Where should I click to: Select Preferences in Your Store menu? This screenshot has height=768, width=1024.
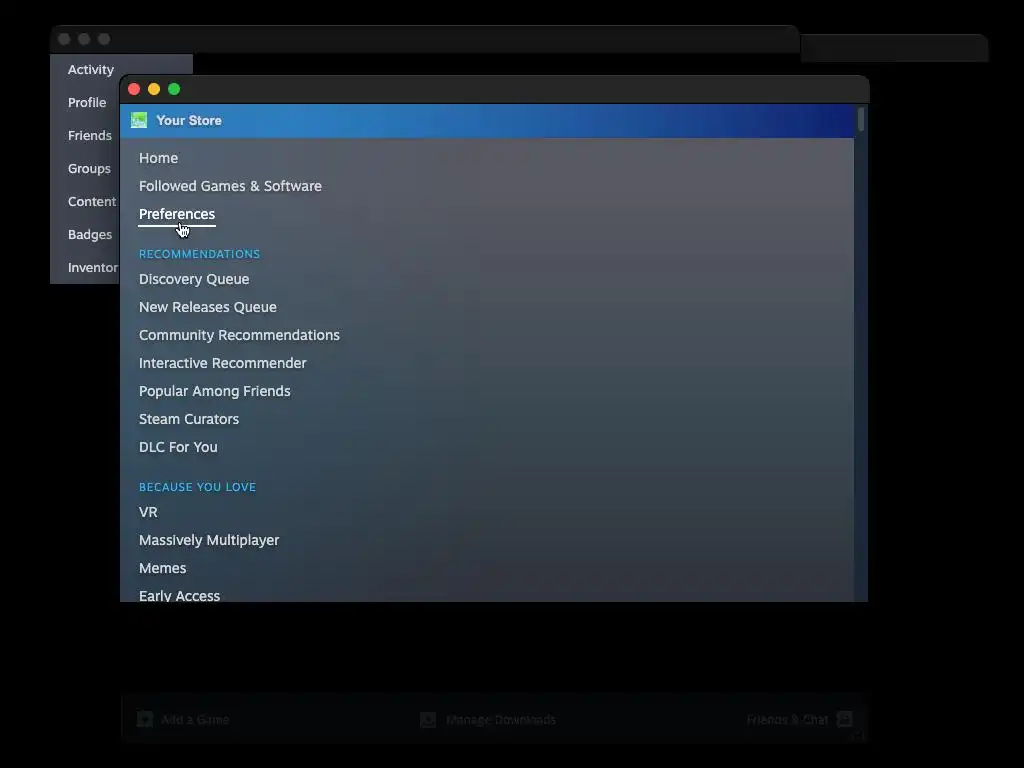tap(176, 214)
